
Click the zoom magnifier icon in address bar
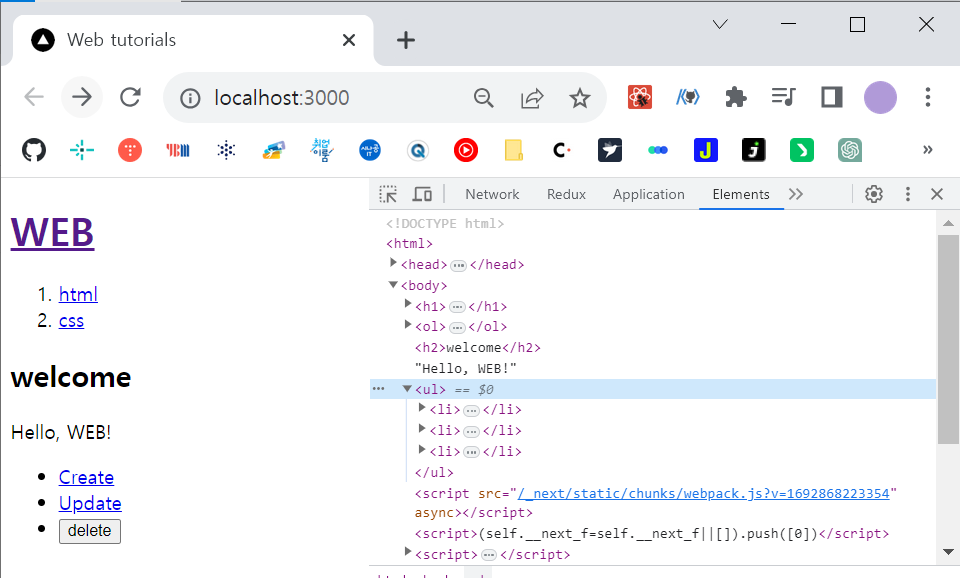484,98
